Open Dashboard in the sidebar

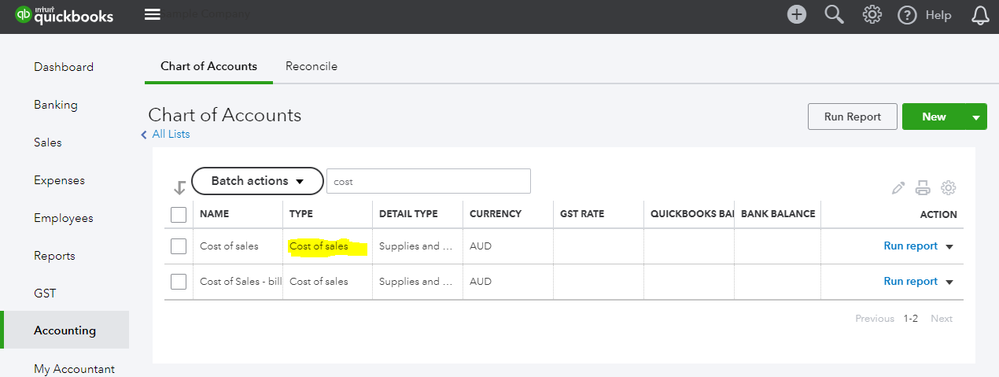(64, 67)
